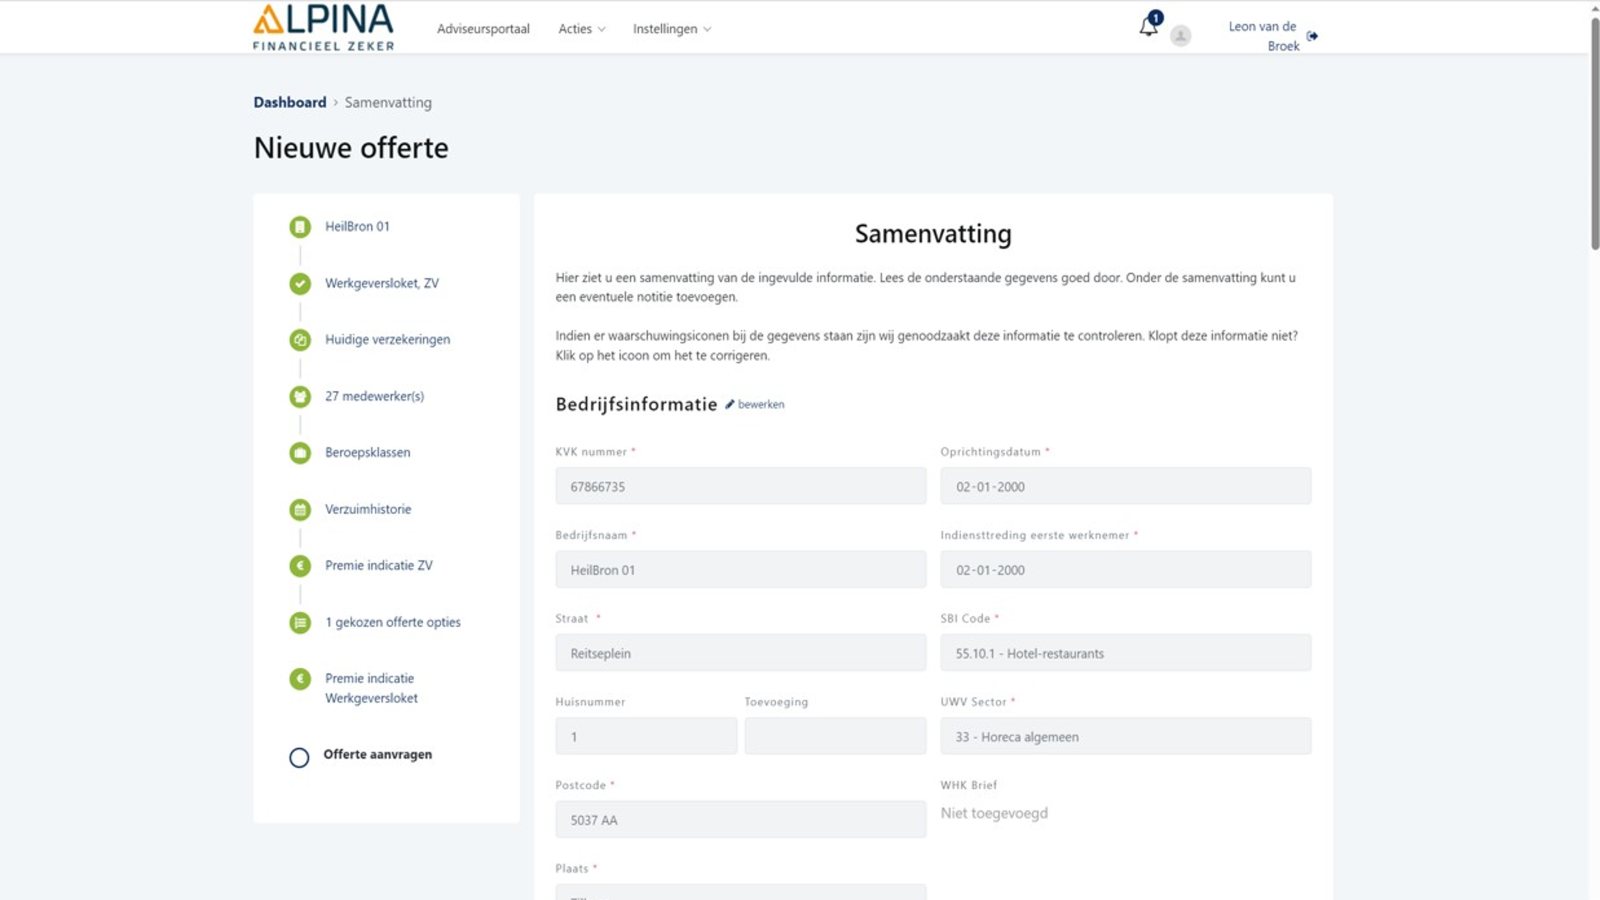Image resolution: width=1600 pixels, height=900 pixels.
Task: Select the Offerte aanvragen step circle
Action: [299, 757]
